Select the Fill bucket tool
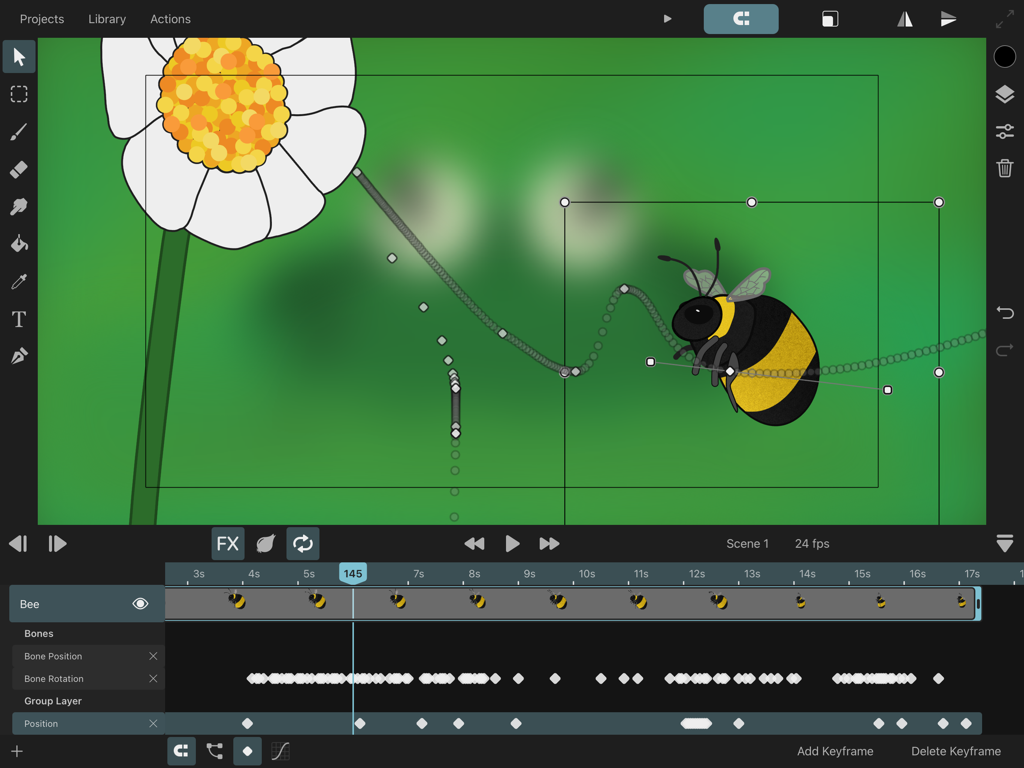This screenshot has height=768, width=1024. tap(18, 243)
